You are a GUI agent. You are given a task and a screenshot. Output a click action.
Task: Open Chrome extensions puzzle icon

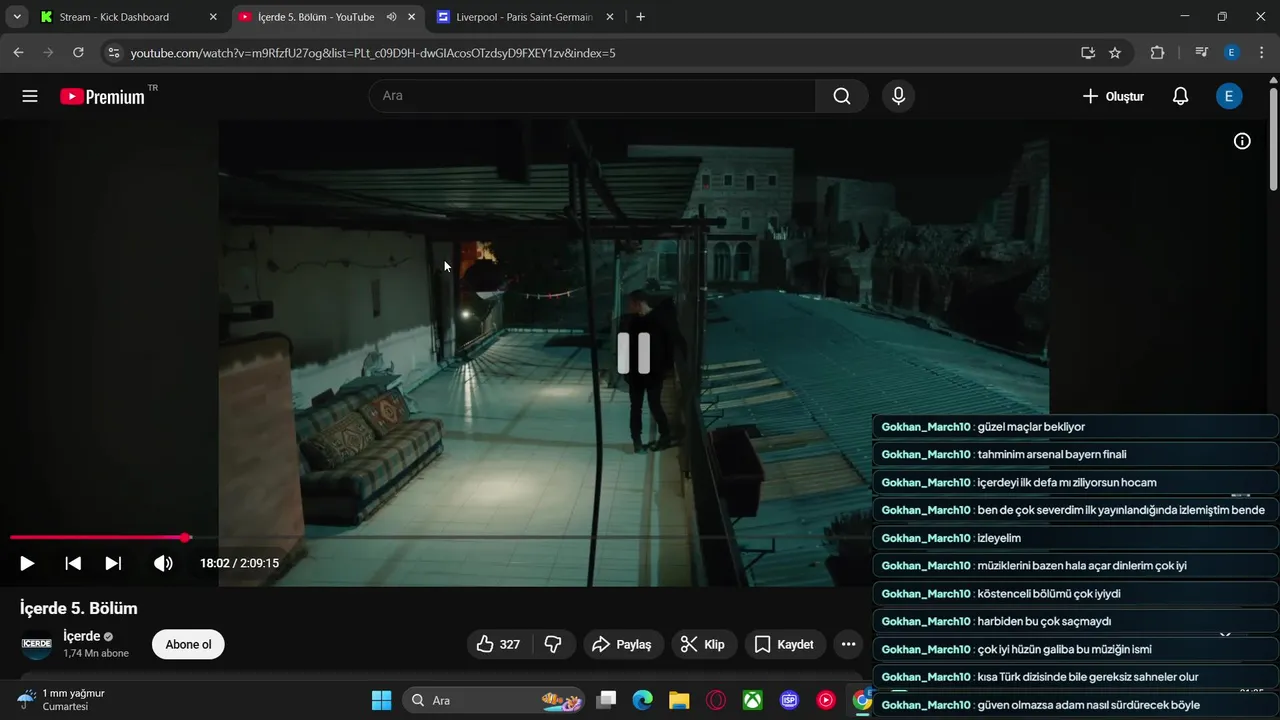pyautogui.click(x=1157, y=53)
